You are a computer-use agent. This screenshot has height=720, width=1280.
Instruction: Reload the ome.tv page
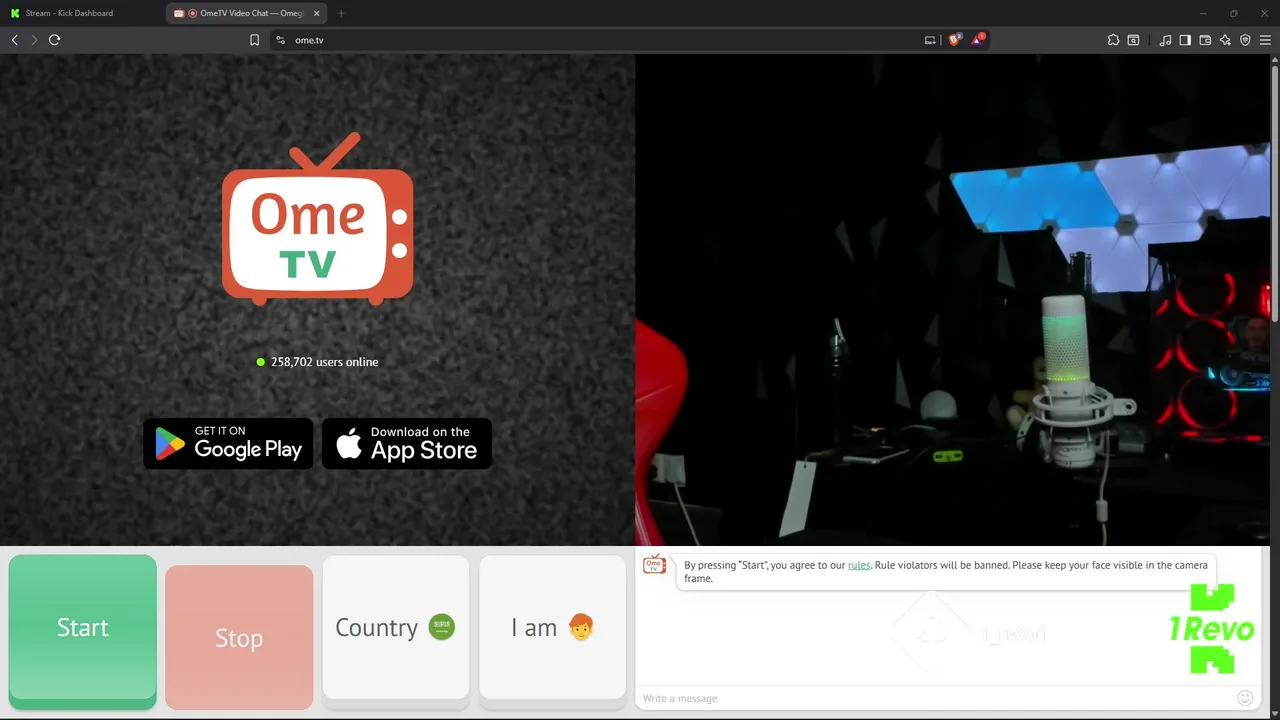[54, 40]
